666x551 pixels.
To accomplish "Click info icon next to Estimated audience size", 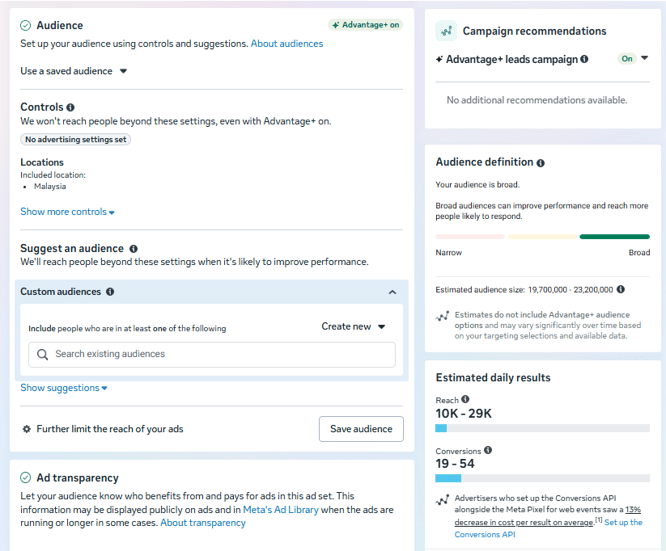I will (x=621, y=289).
